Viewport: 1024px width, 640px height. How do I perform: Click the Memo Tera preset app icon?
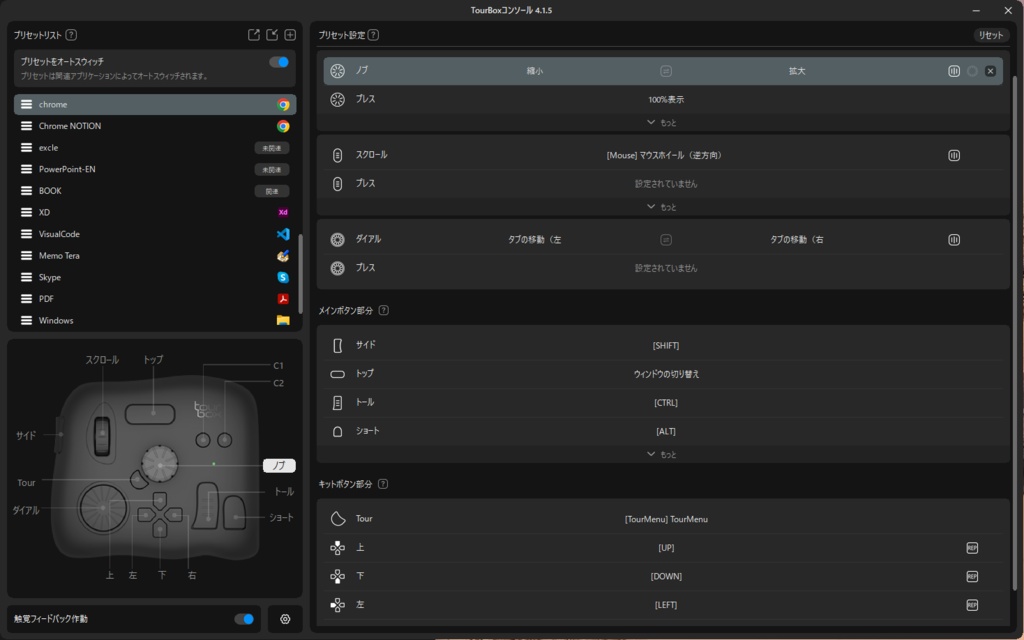[283, 255]
